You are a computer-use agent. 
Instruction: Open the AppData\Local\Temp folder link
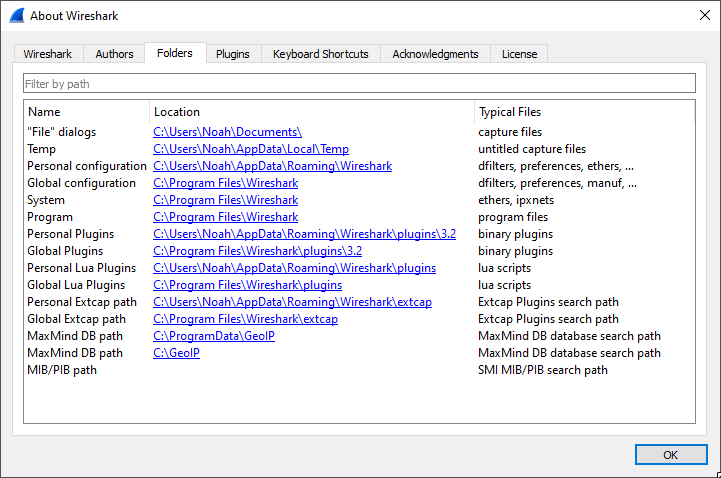tap(251, 149)
